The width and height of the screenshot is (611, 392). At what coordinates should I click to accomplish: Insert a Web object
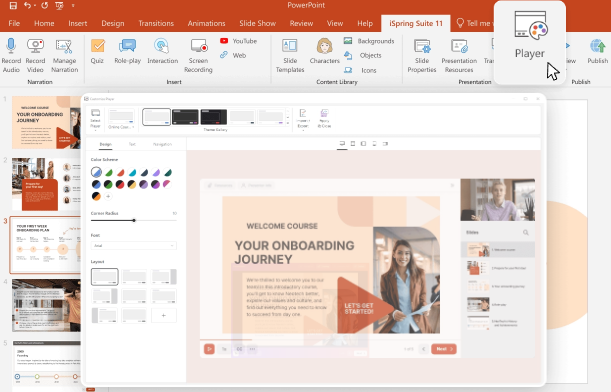tap(233, 55)
